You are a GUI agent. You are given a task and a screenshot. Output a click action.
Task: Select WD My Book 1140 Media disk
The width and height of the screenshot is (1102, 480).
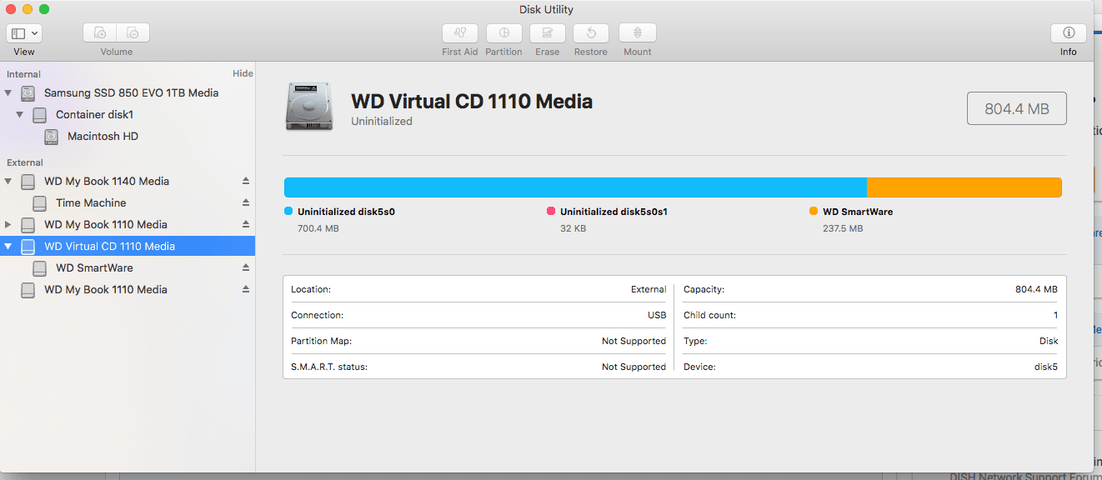tap(106, 181)
